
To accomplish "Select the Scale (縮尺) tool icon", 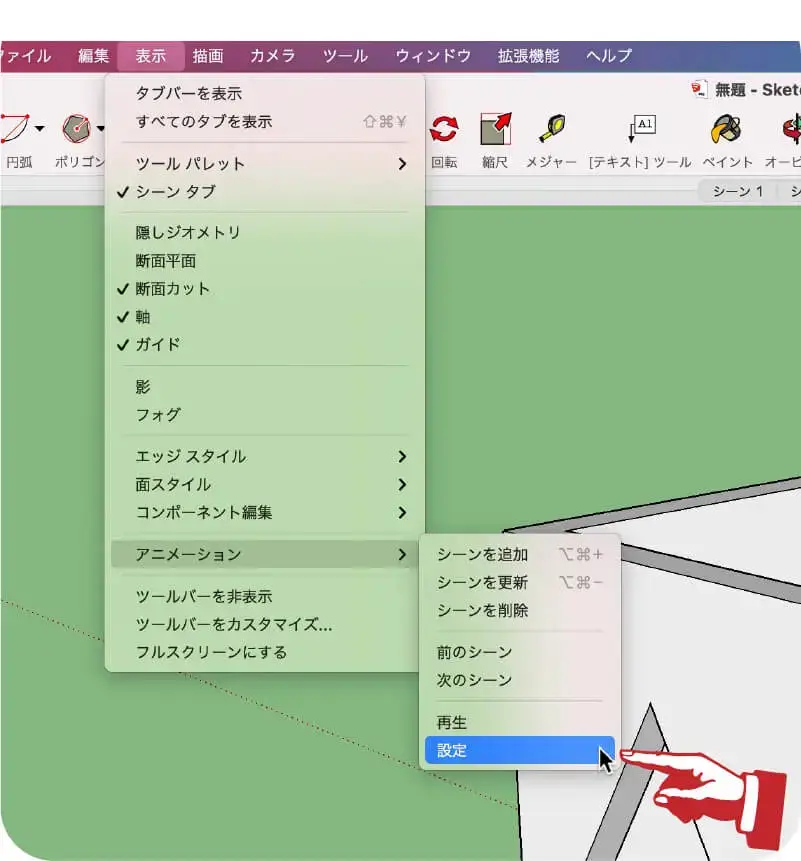I will (x=495, y=130).
